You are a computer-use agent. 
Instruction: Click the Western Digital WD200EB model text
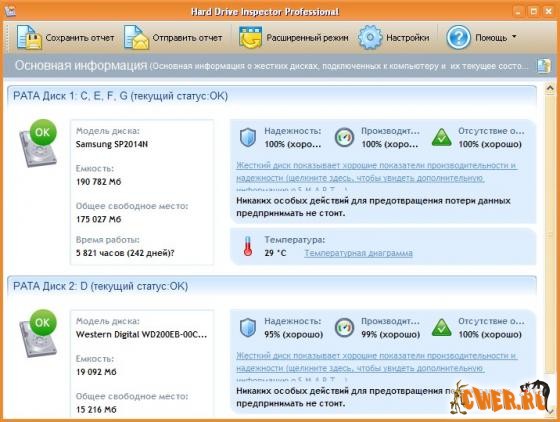click(x=141, y=335)
